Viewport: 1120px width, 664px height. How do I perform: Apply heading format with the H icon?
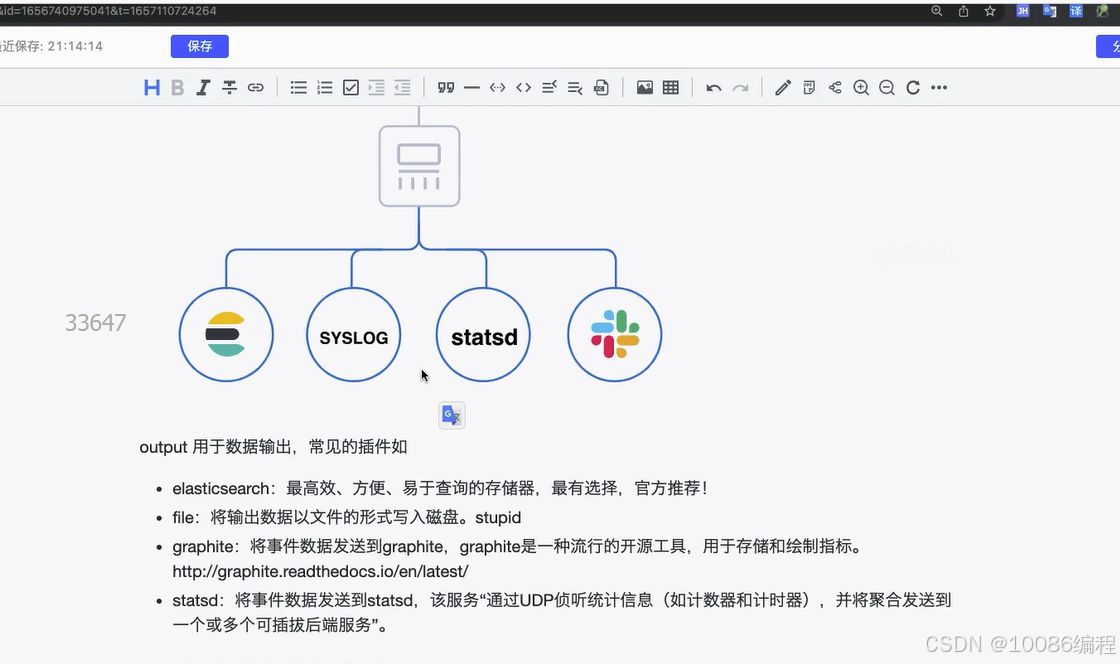tap(151, 88)
